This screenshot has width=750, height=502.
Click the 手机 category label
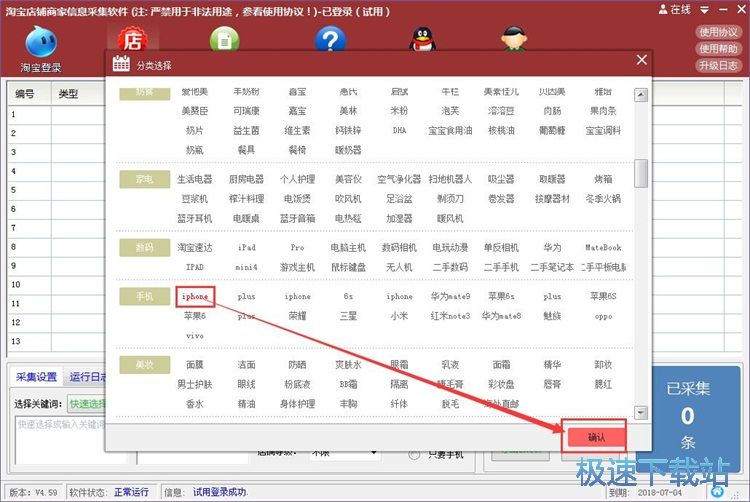144,296
